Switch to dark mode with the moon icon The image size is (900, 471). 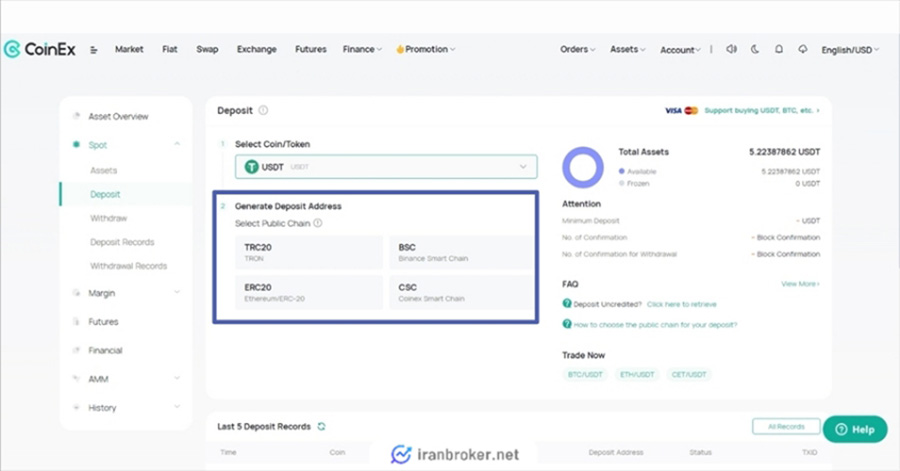tap(755, 49)
